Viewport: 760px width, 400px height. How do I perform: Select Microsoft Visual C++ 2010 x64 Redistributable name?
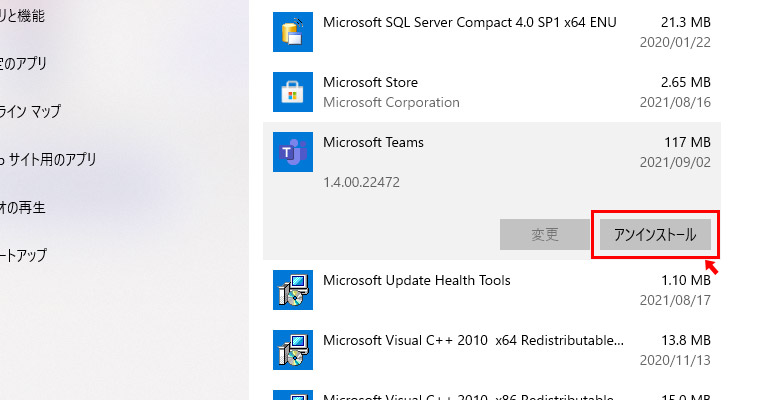point(474,340)
